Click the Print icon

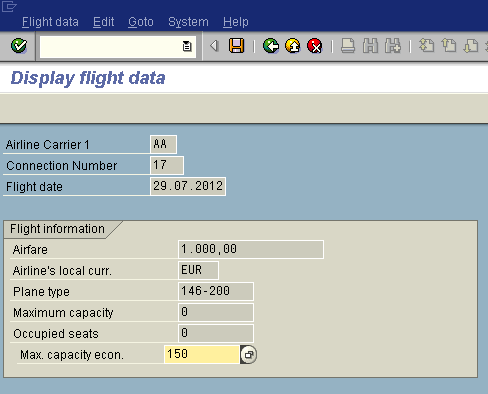[348, 46]
